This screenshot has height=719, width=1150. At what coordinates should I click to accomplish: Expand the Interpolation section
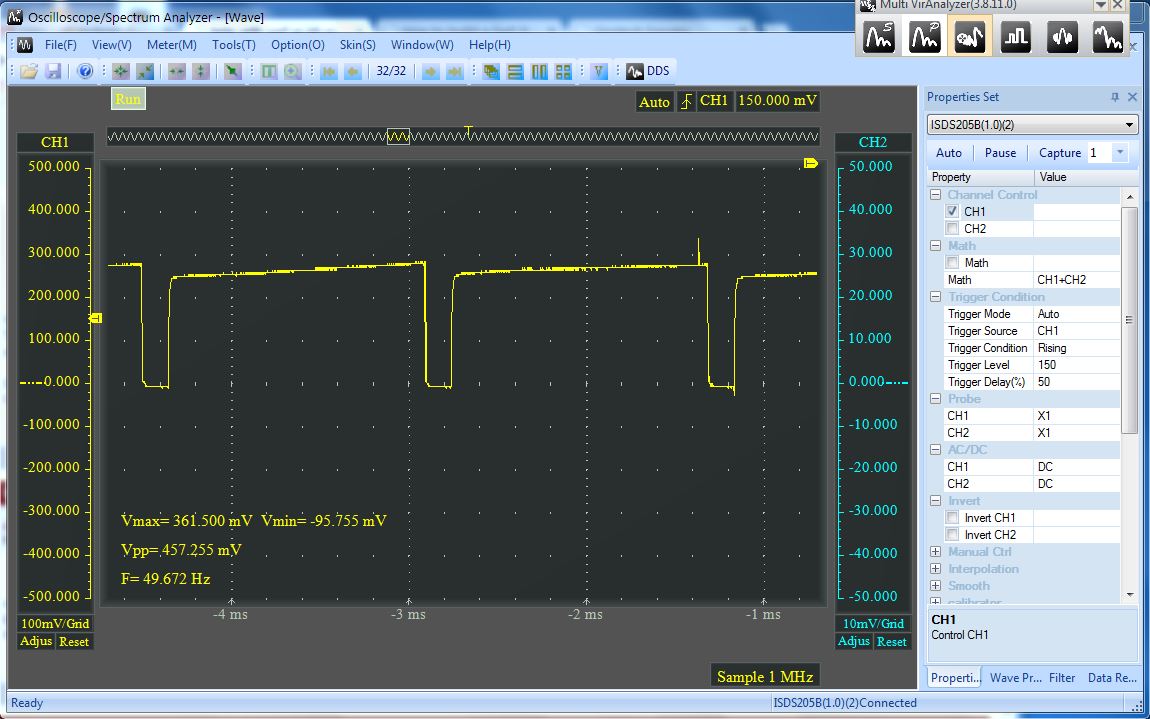pos(935,569)
